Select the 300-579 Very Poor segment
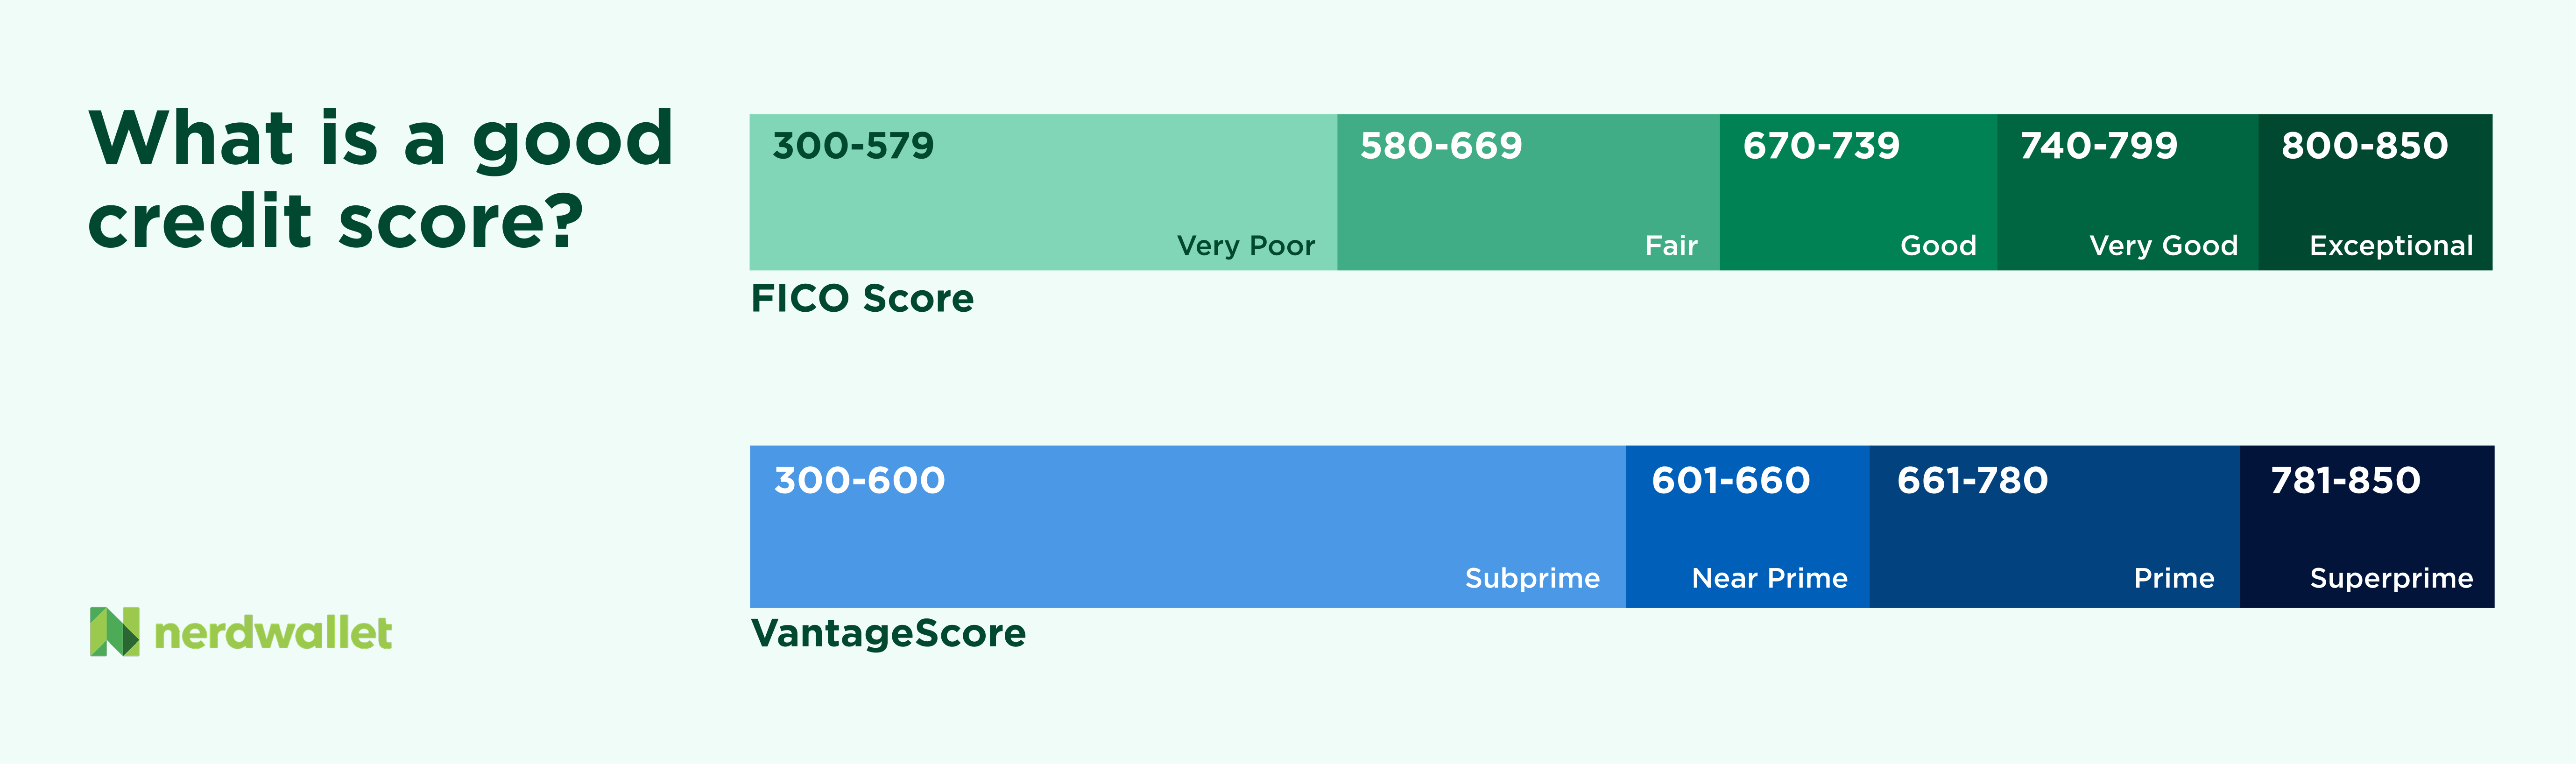Viewport: 2576px width, 764px height. [x=1042, y=192]
